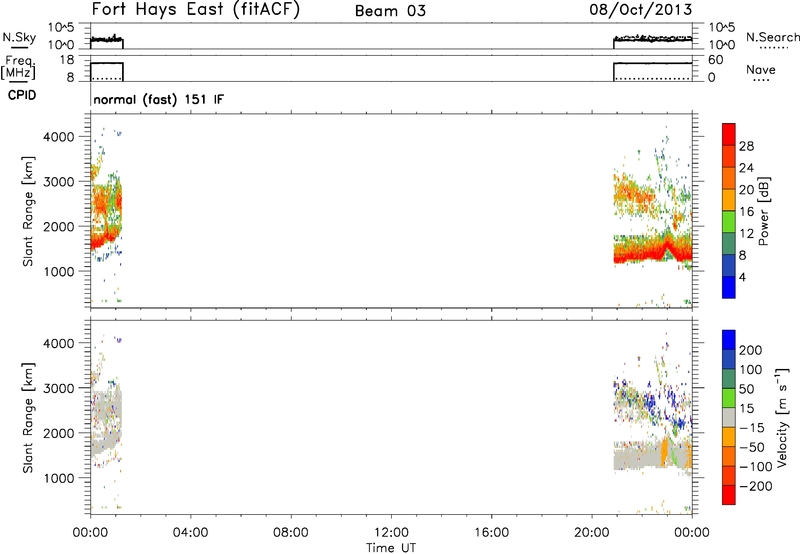Click the "4" label on Power color bar
This screenshot has width=800, height=554.
pyautogui.click(x=743, y=277)
